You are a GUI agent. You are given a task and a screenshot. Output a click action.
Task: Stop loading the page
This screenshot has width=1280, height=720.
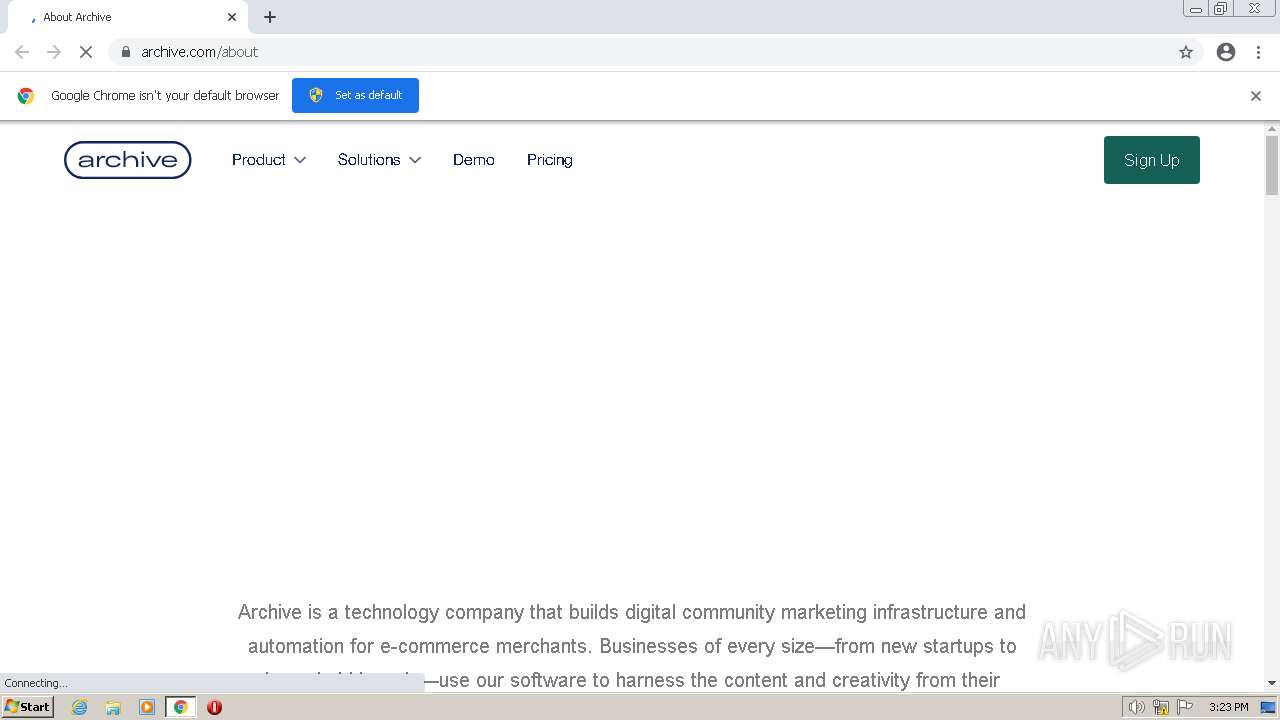[86, 52]
